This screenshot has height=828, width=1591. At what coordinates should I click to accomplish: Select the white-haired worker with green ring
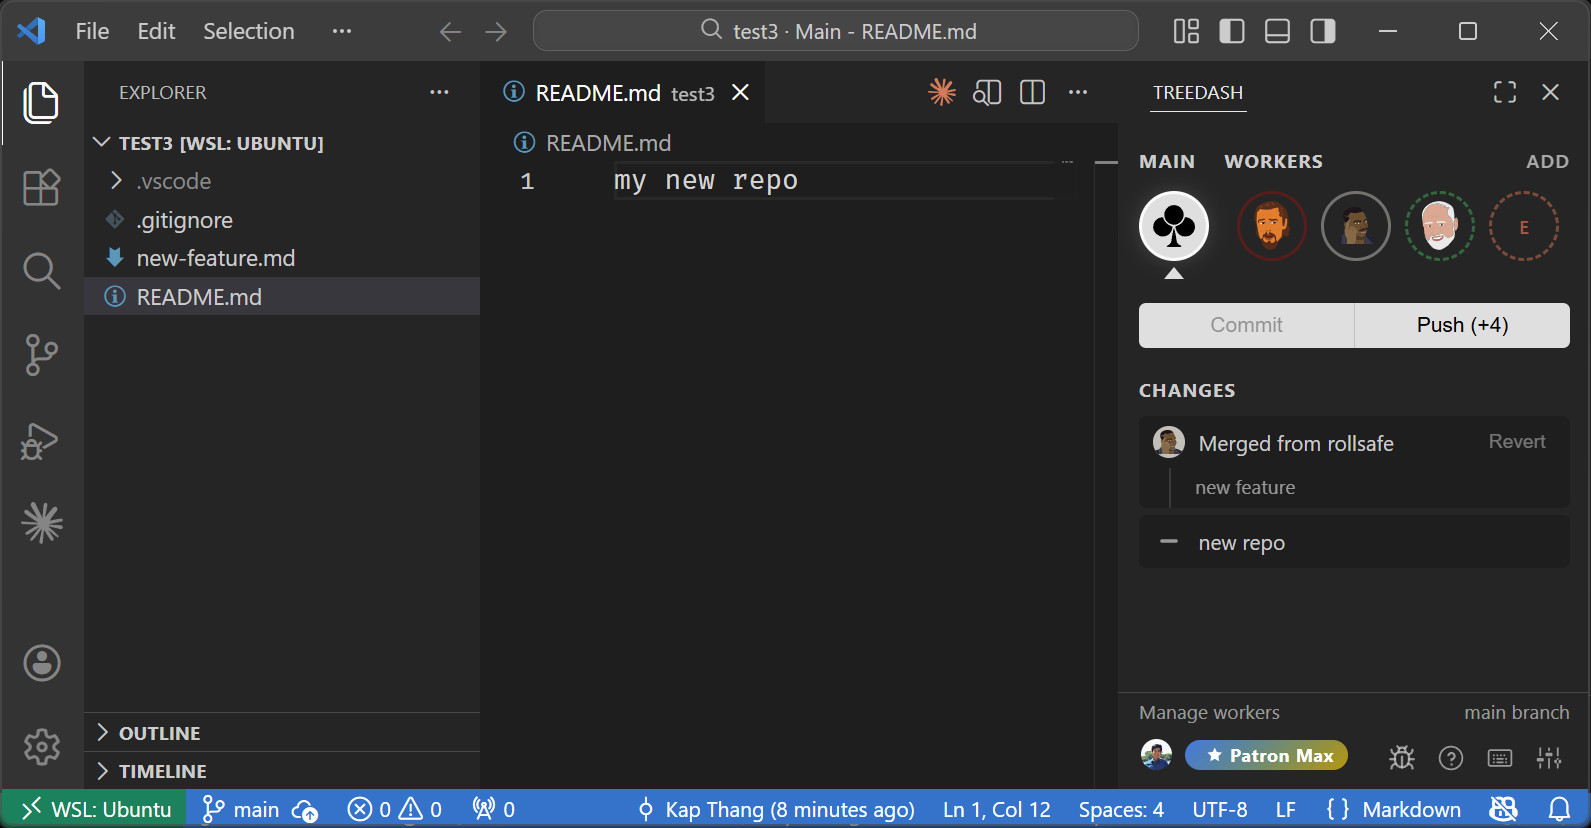point(1439,226)
